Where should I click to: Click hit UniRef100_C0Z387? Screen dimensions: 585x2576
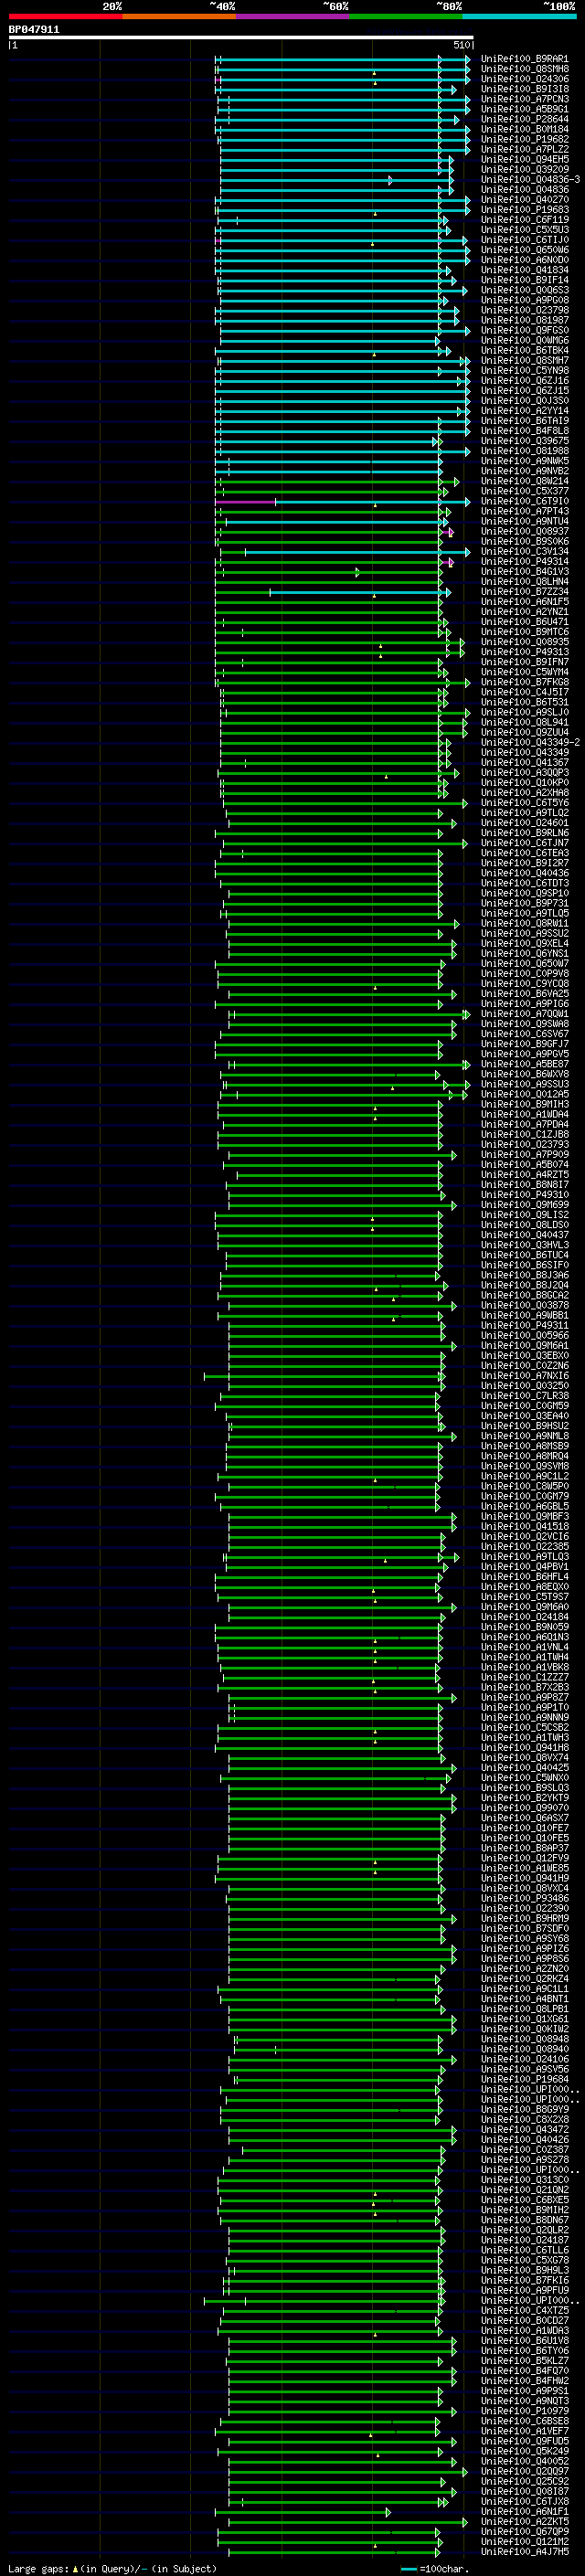pos(524,2149)
